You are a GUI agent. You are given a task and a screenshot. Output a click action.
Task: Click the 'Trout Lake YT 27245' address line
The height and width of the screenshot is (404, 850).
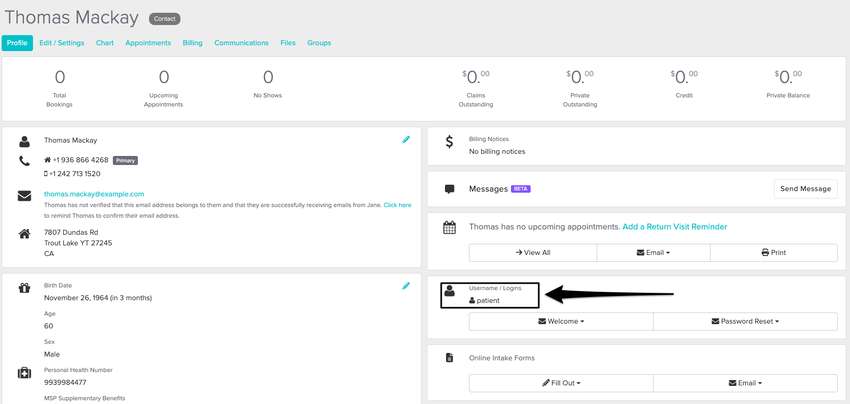78,243
